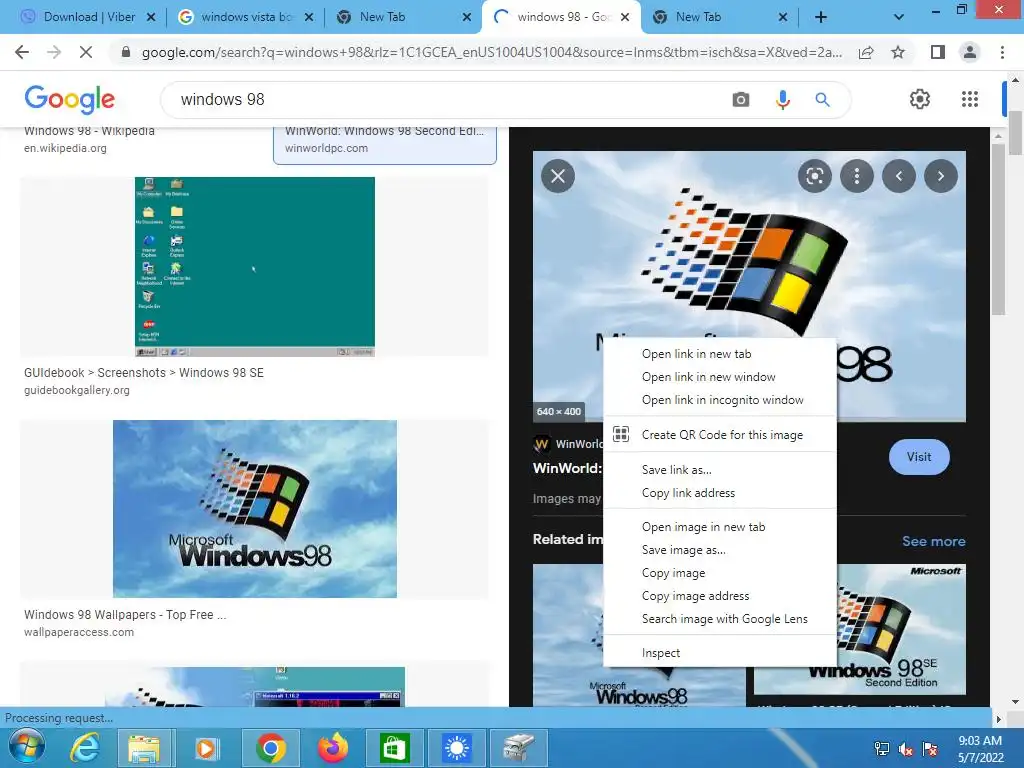Click the browser forward arrow
1024x768 pixels.
pyautogui.click(x=54, y=52)
